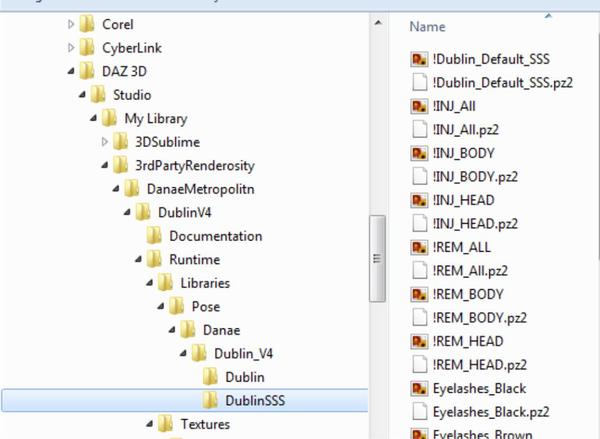
Task: Expand the Corel folder node
Action: click(x=71, y=24)
